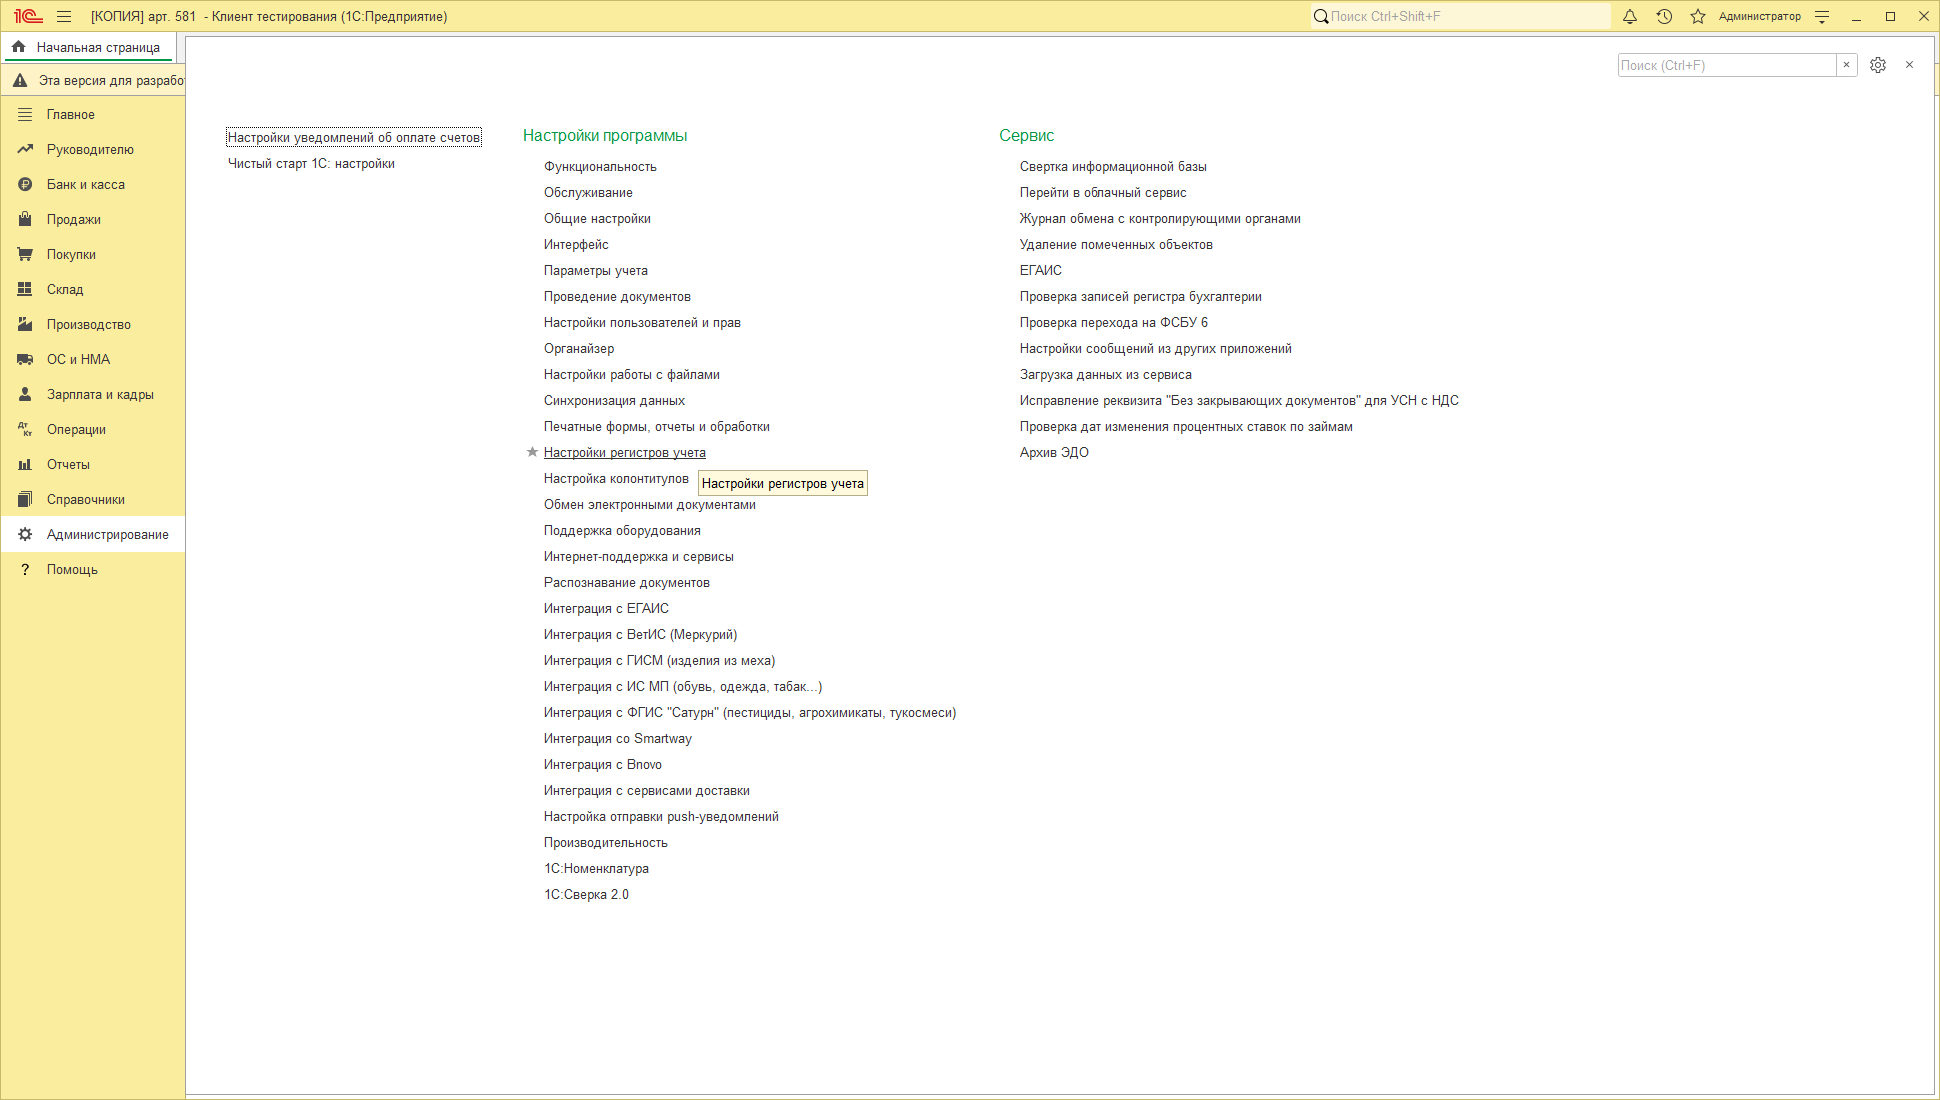Viewport: 1940px width, 1100px height.
Task: Open Настройки уведомлений об оплате счетов
Action: pyautogui.click(x=354, y=138)
